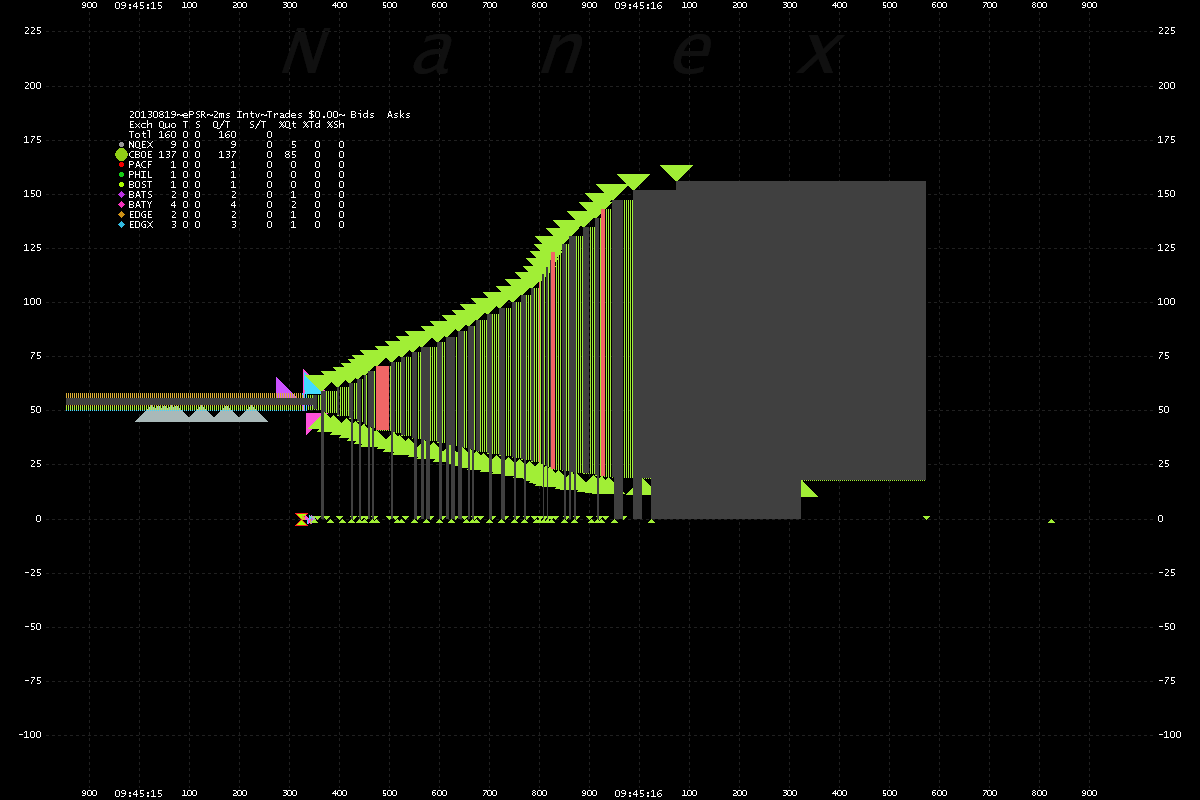Select the "NQEX" exchange name
The height and width of the screenshot is (800, 1200).
141,145
